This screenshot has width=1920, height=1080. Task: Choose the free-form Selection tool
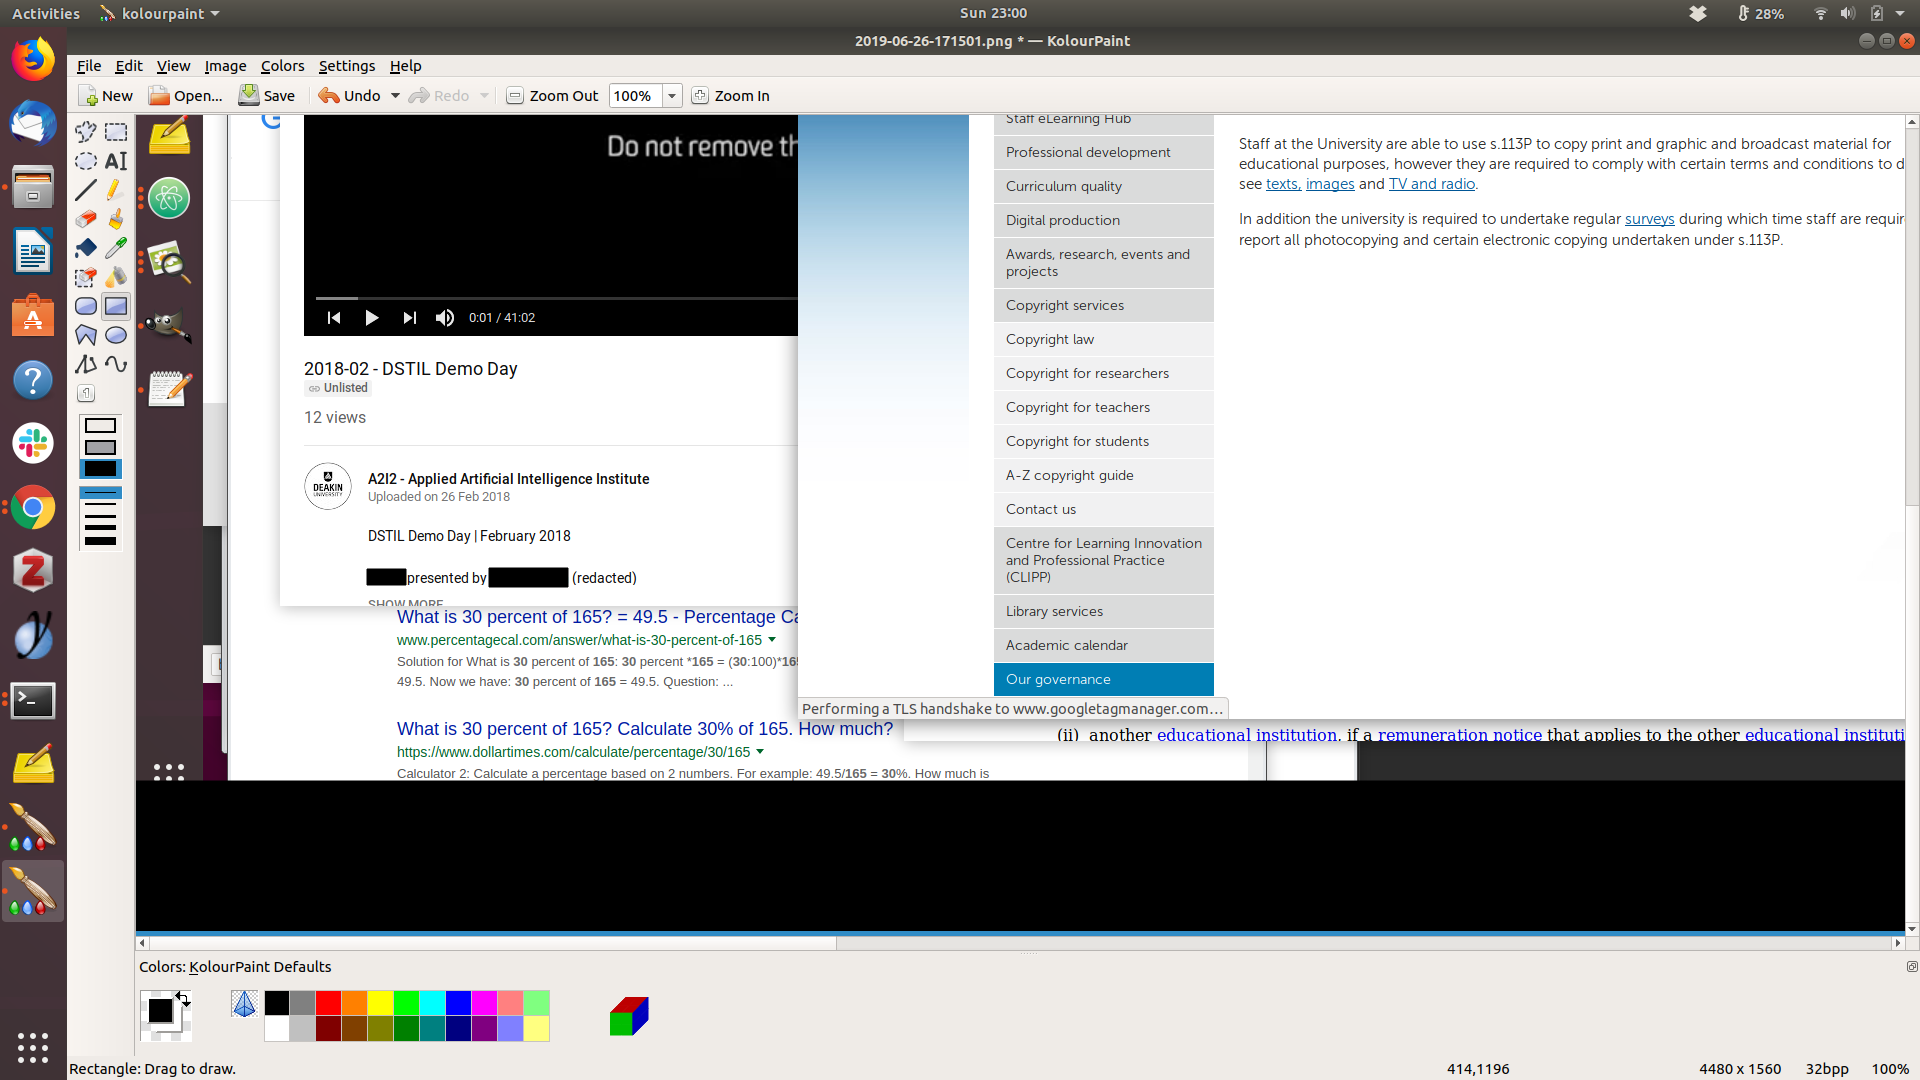tap(86, 132)
